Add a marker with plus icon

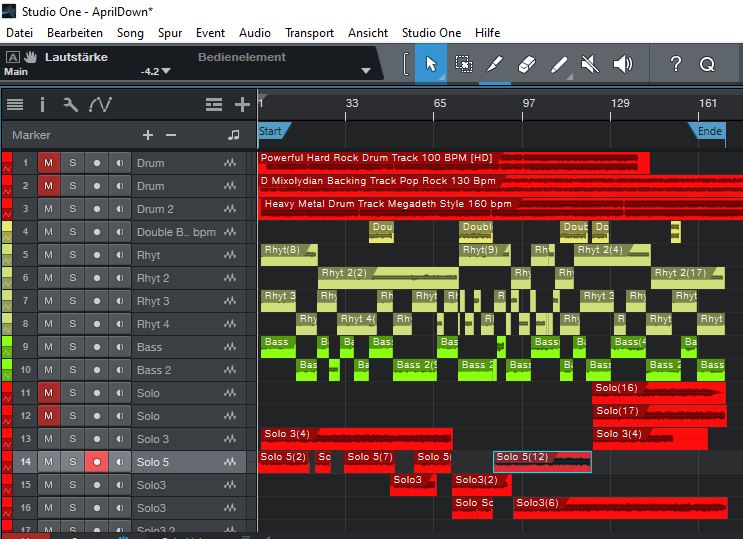click(148, 135)
